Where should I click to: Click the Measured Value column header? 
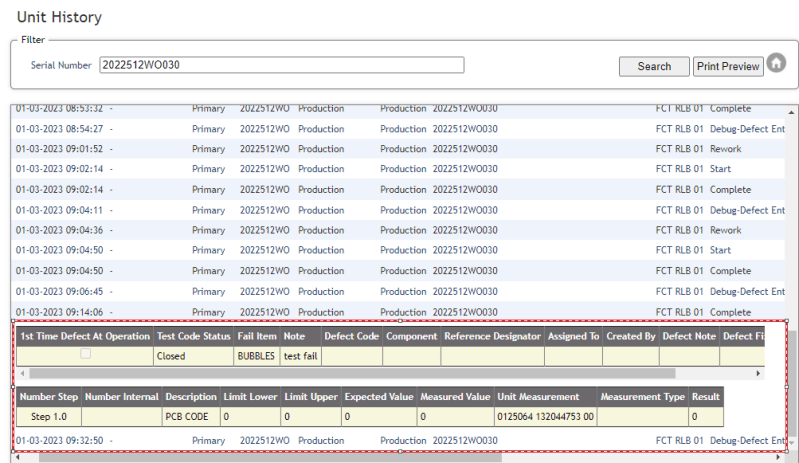pos(455,396)
